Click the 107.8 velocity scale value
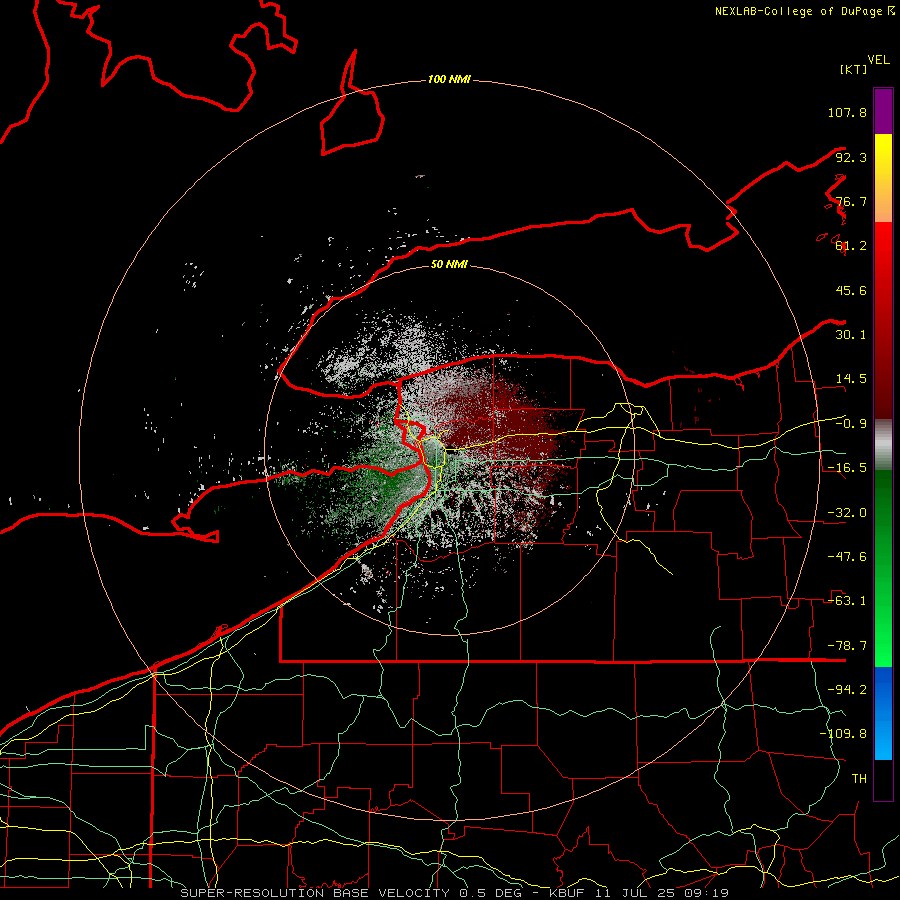The width and height of the screenshot is (900, 900). [x=847, y=112]
